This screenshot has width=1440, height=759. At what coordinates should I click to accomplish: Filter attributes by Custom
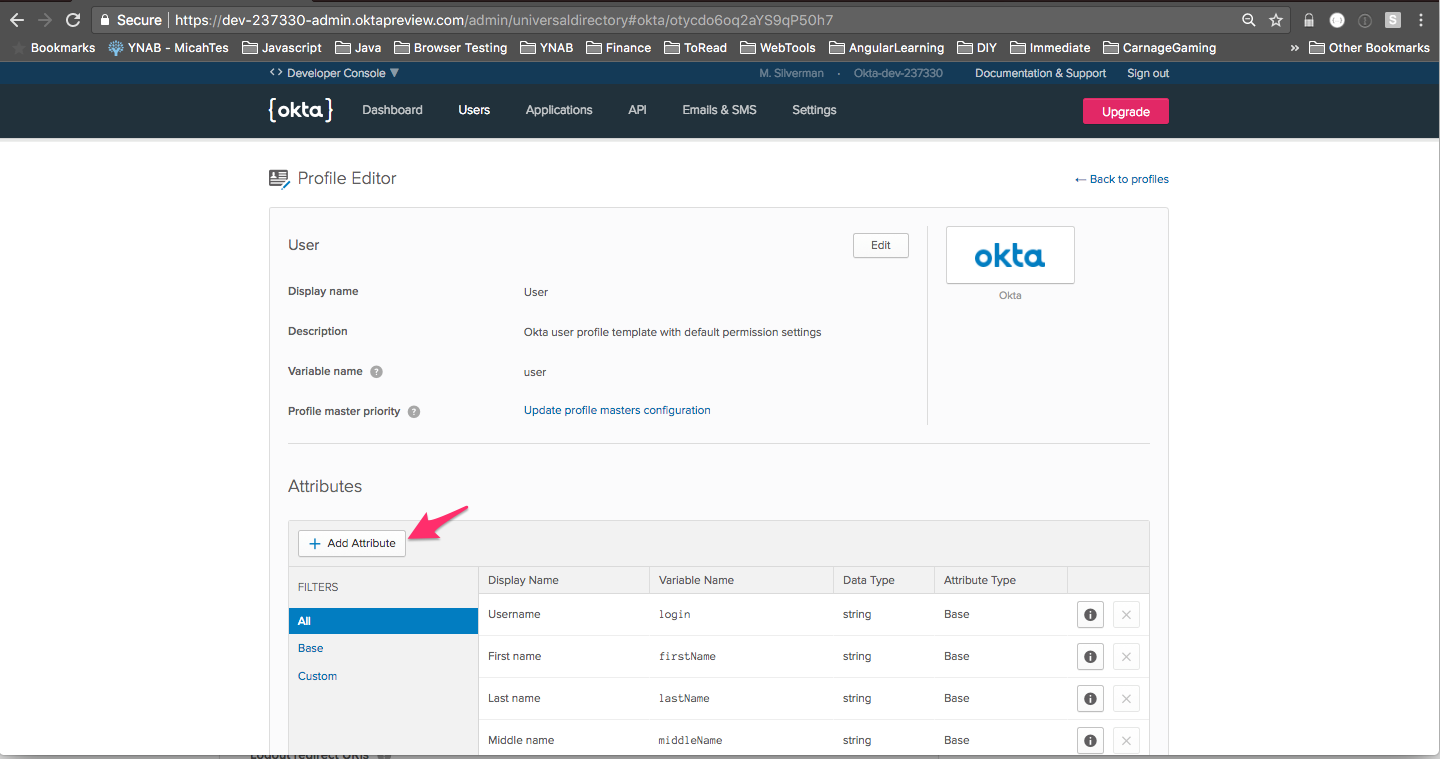pyautogui.click(x=317, y=676)
